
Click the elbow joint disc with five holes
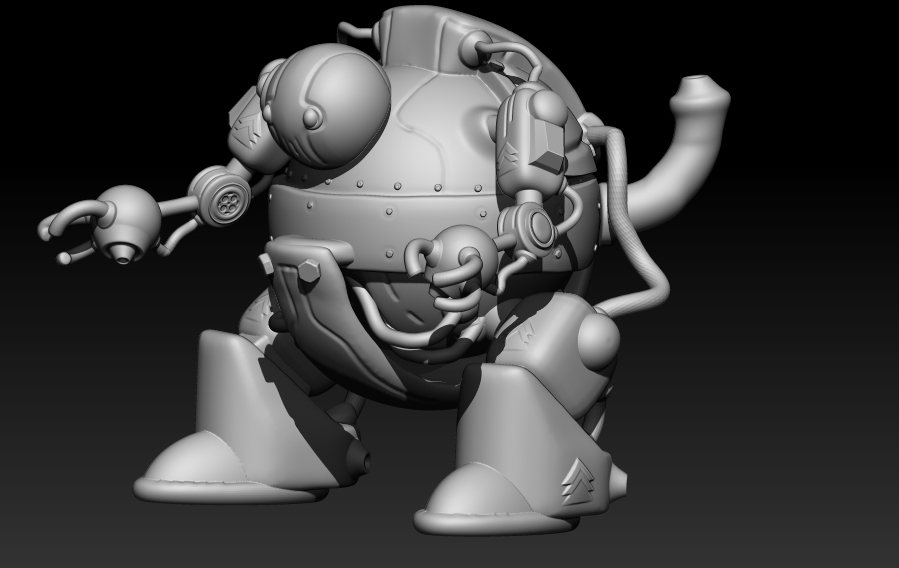(x=229, y=201)
